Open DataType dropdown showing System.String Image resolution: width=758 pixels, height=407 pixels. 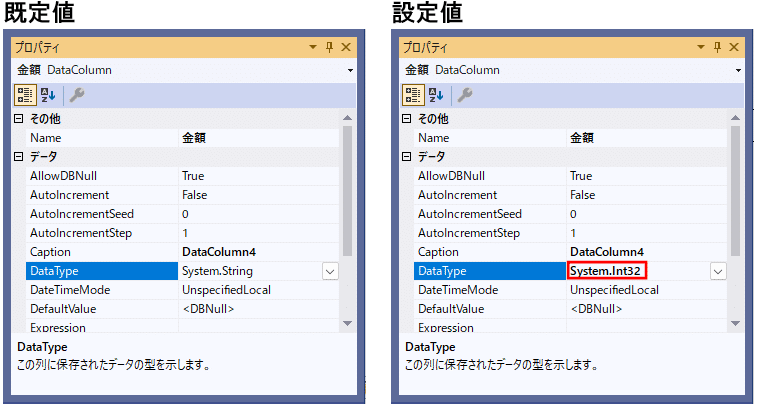point(330,271)
